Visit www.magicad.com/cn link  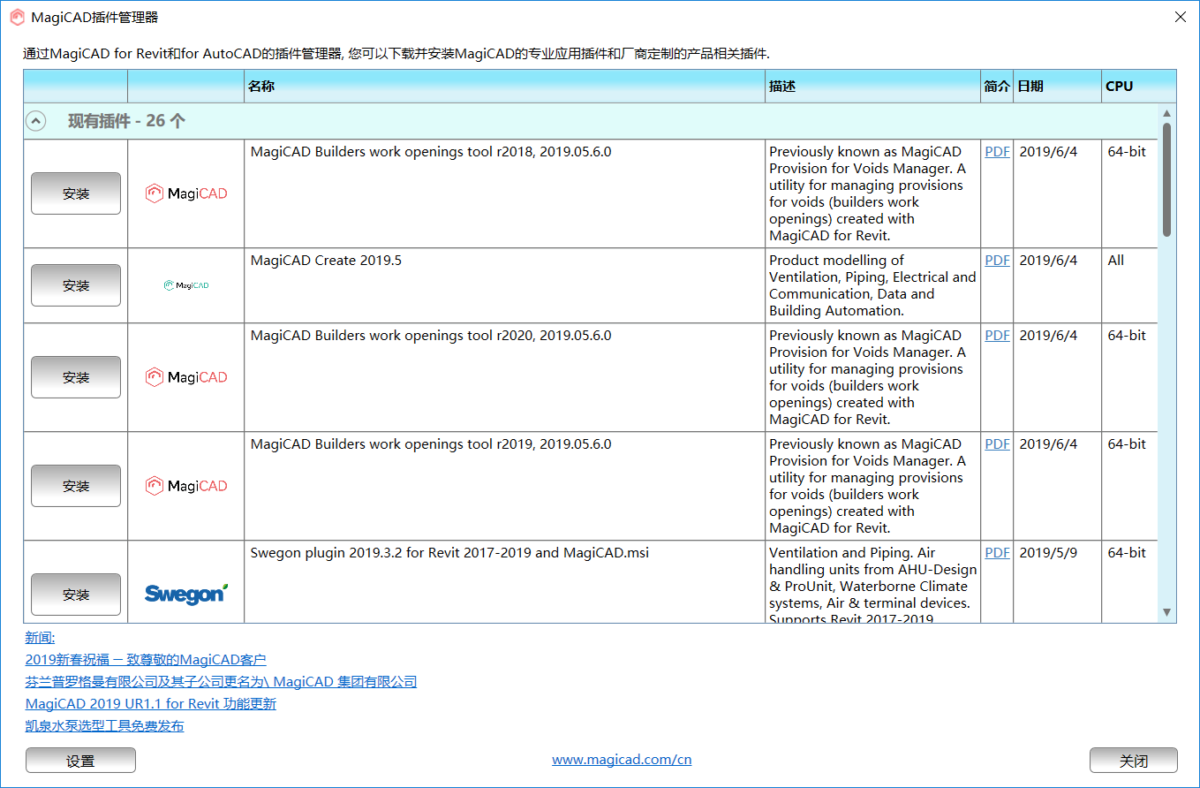[x=622, y=760]
